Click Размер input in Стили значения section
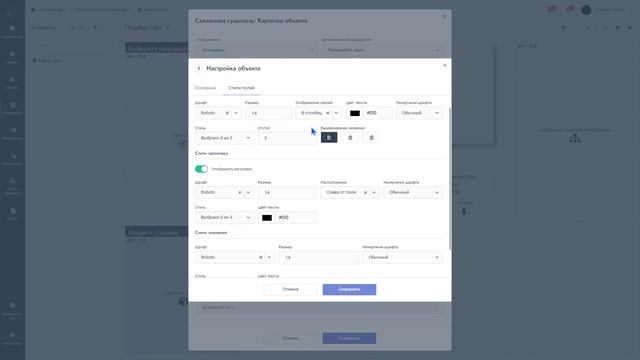640x360 pixels. click(x=318, y=258)
